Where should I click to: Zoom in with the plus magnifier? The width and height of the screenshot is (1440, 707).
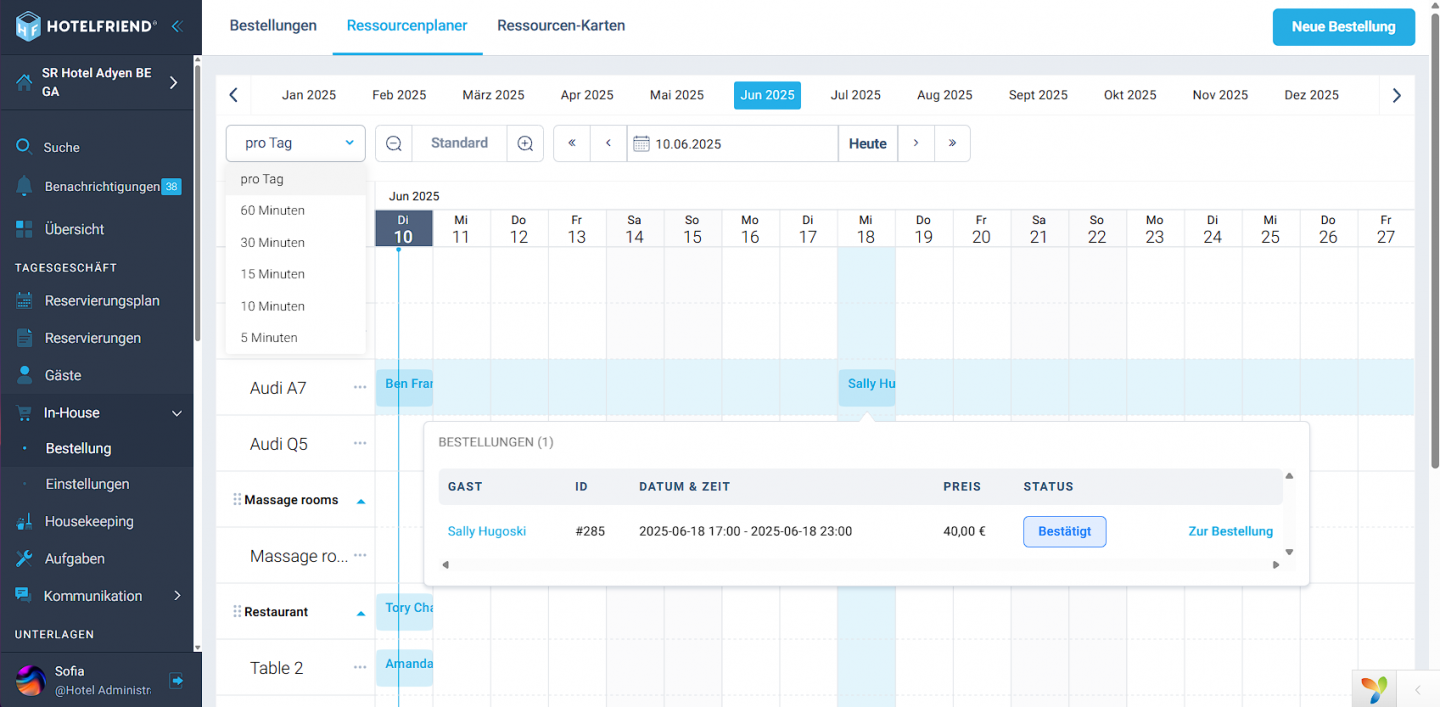(x=525, y=143)
